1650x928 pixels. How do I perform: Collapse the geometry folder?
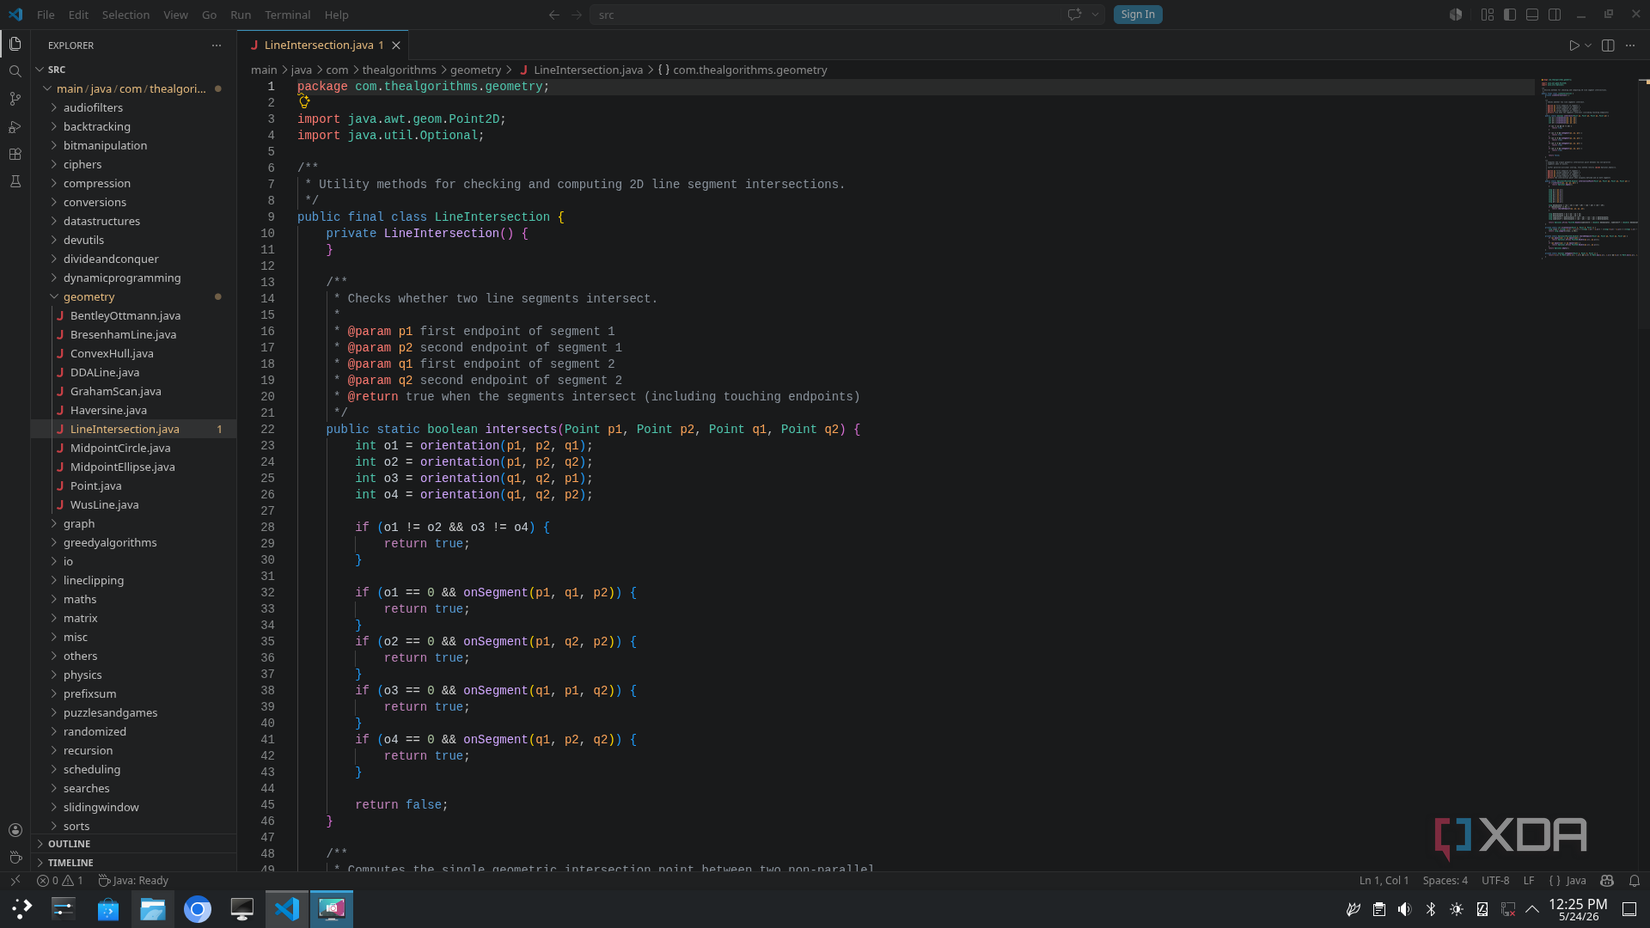tap(134, 297)
